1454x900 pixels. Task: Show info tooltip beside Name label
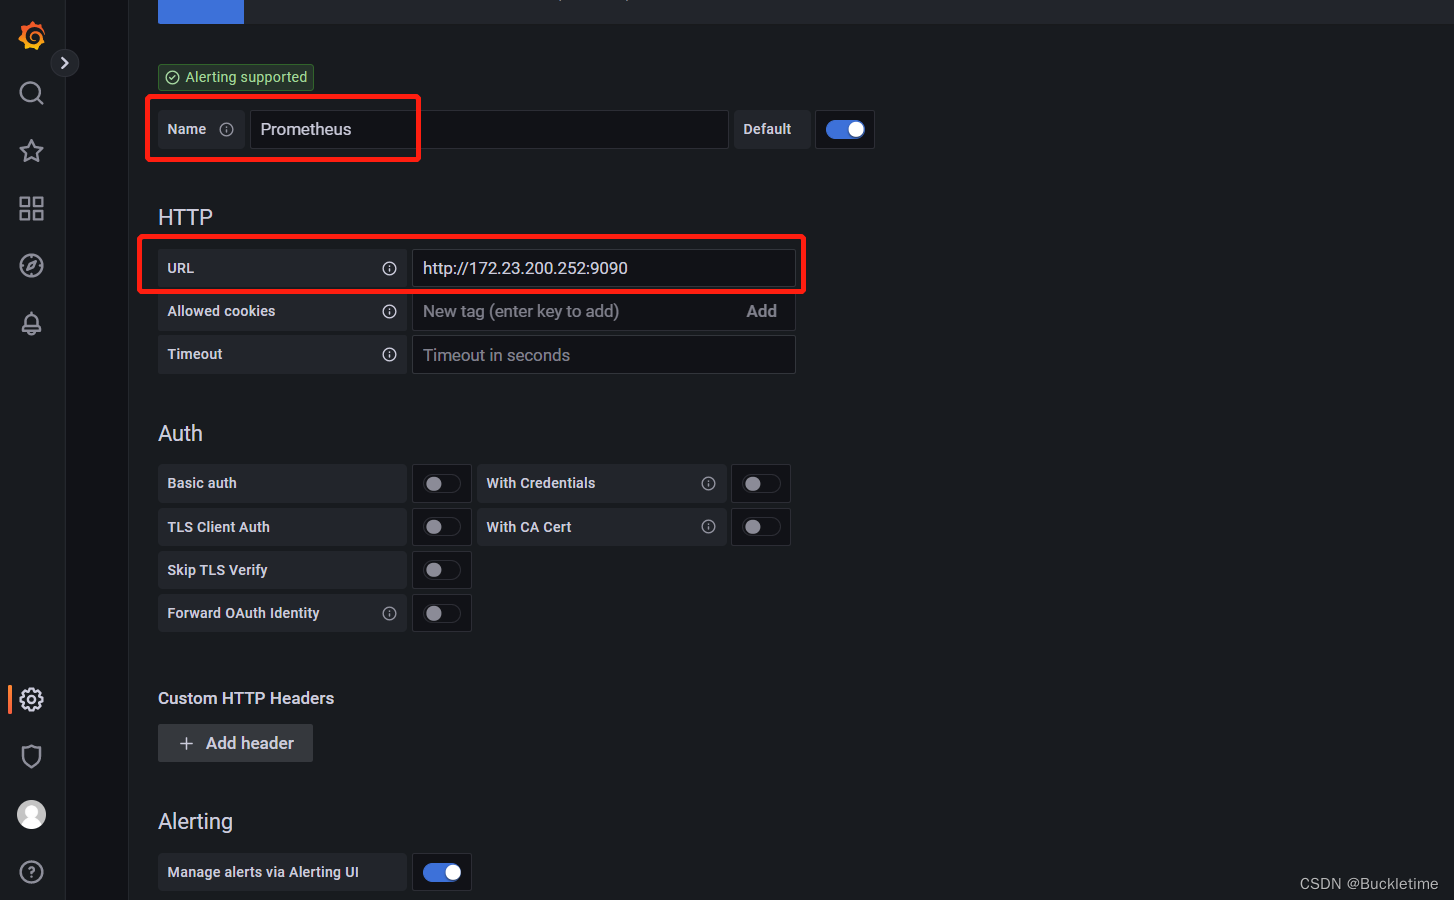(227, 129)
